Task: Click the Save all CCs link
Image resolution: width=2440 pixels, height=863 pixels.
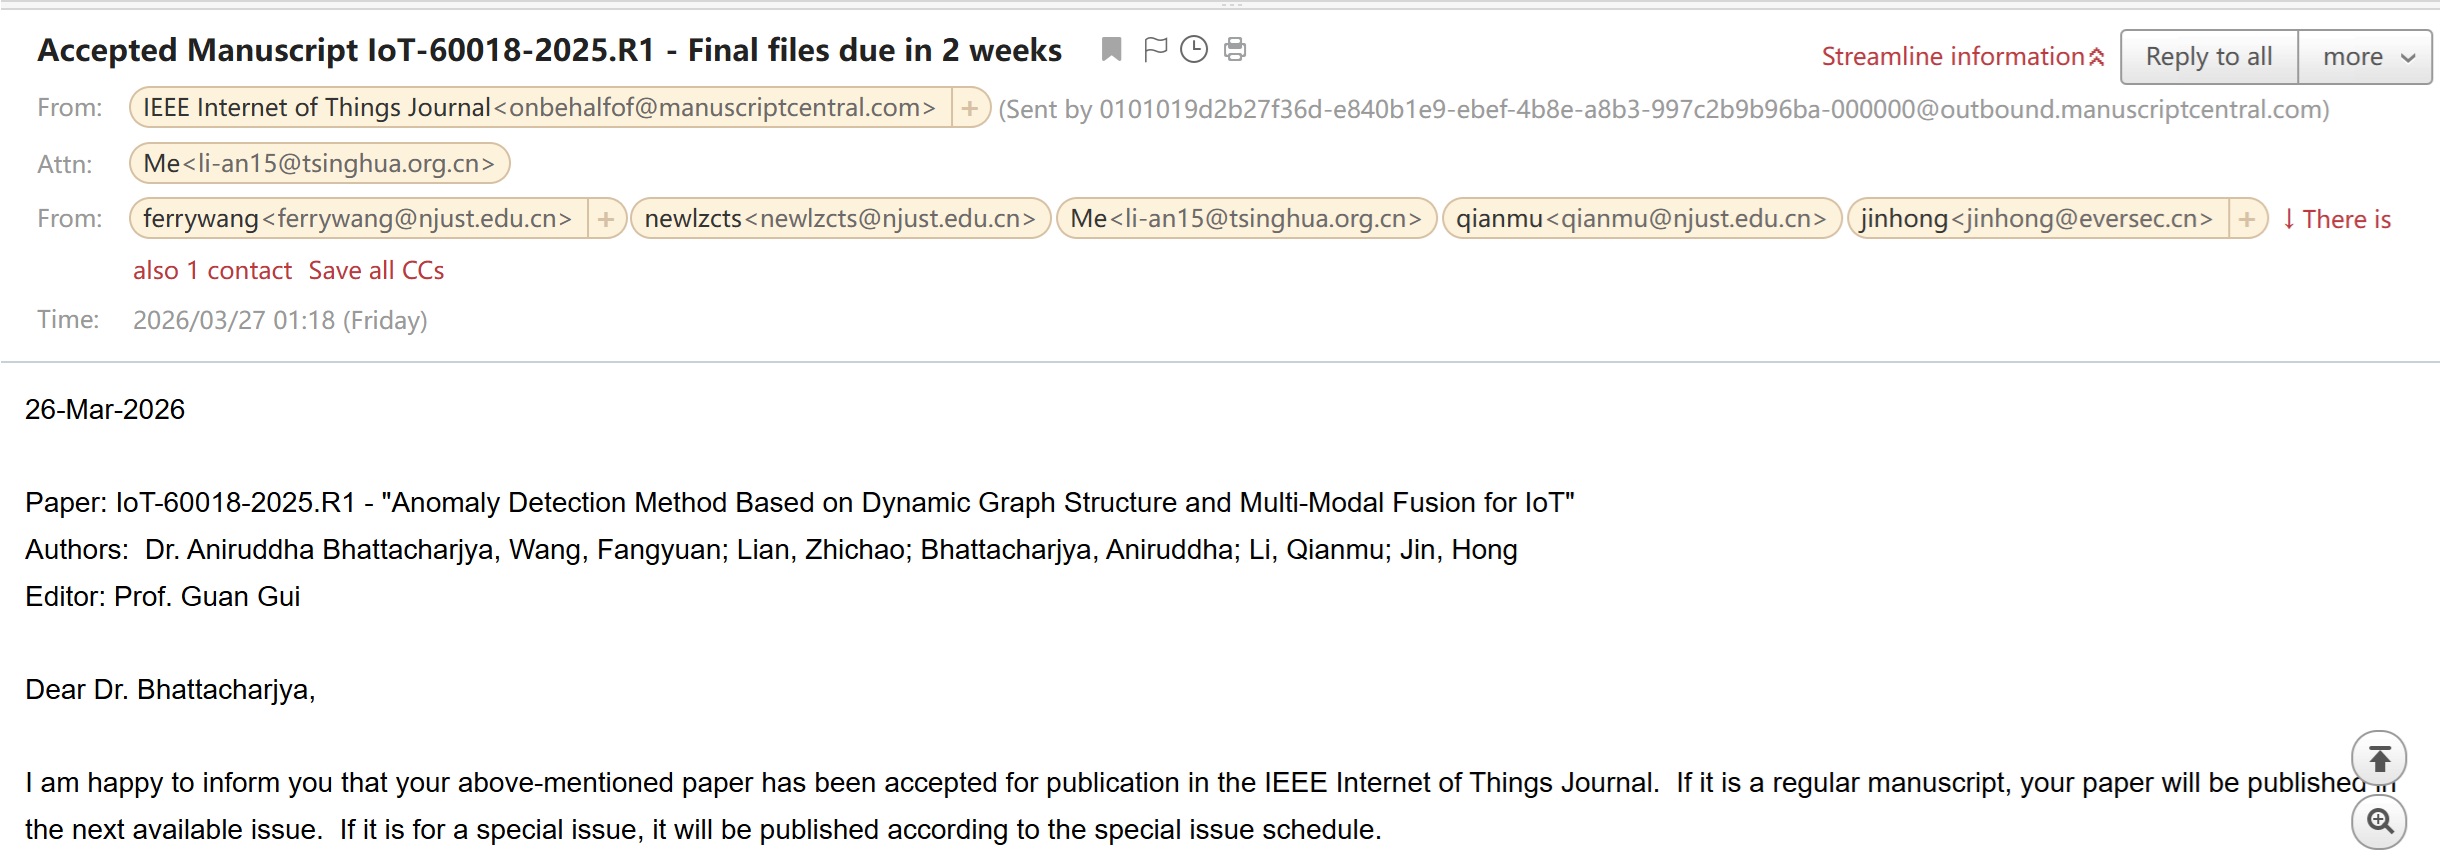Action: [376, 271]
